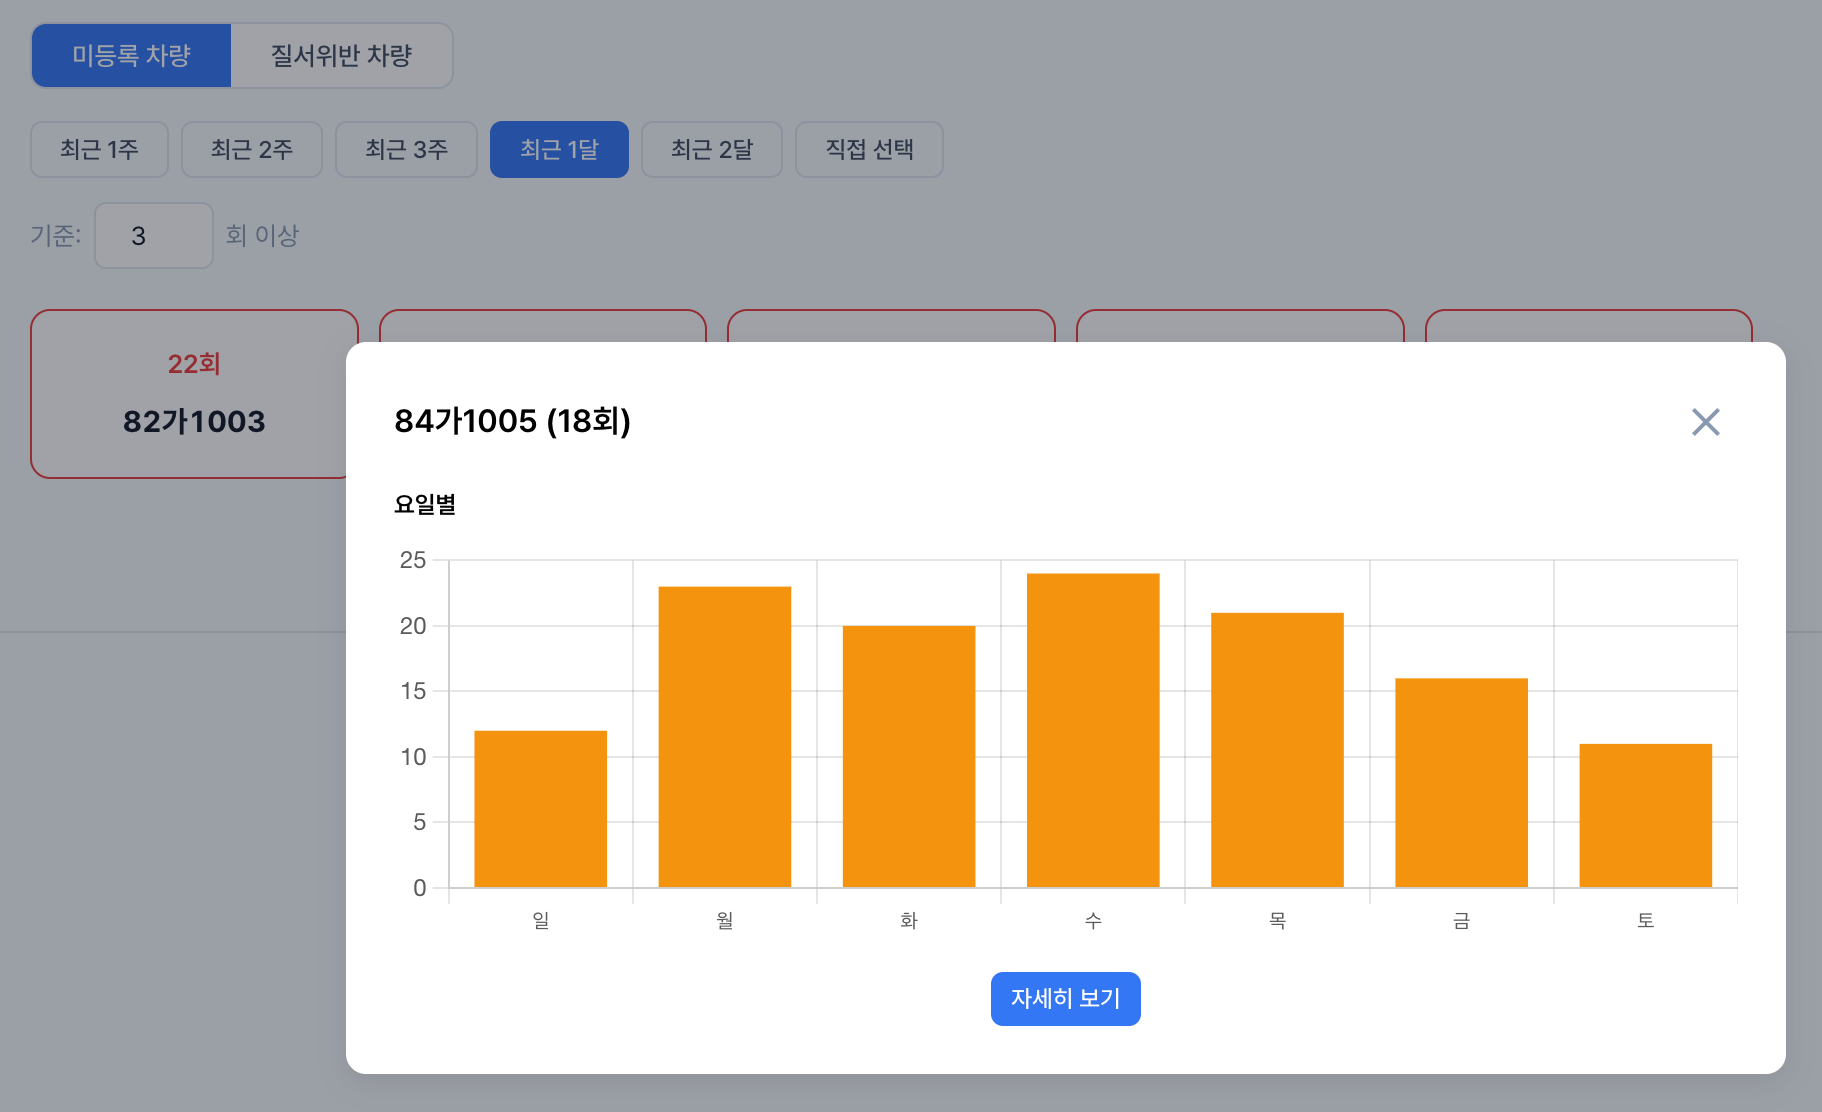1822x1112 pixels.
Task: Apply the 최근 2달 filter
Action: tap(712, 149)
